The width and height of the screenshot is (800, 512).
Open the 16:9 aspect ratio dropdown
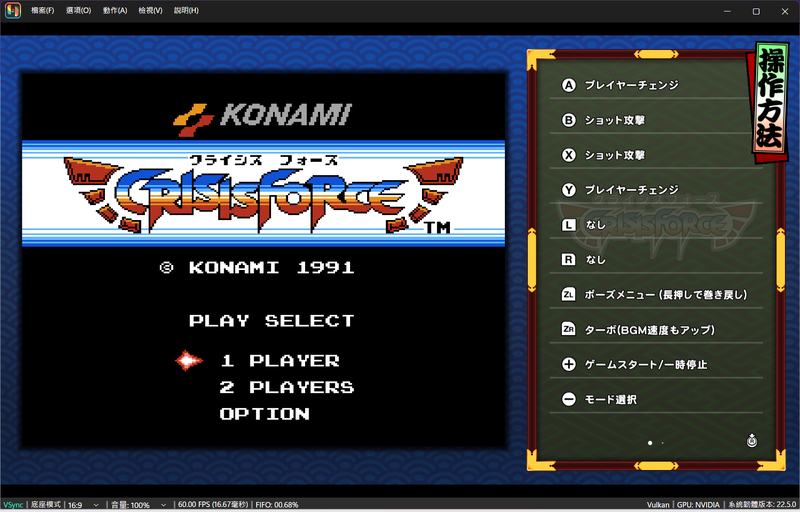[83, 505]
